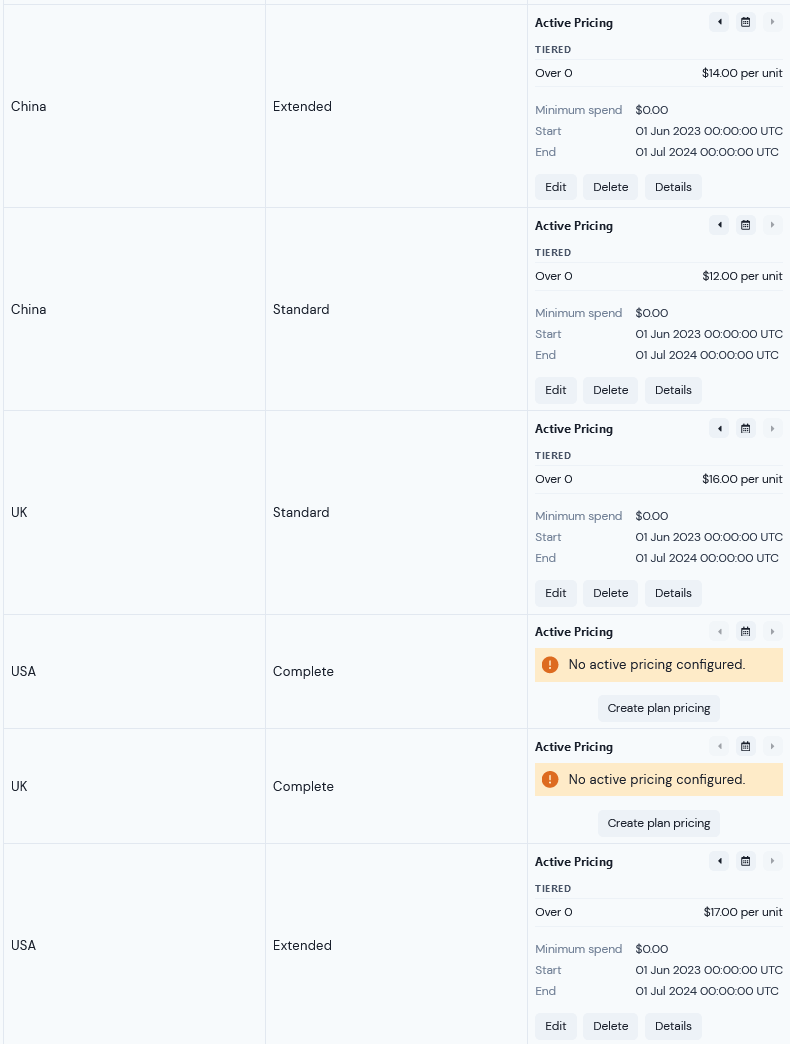Show previous pricing period for UK Standard
Image resolution: width=790 pixels, height=1044 pixels.
(719, 428)
